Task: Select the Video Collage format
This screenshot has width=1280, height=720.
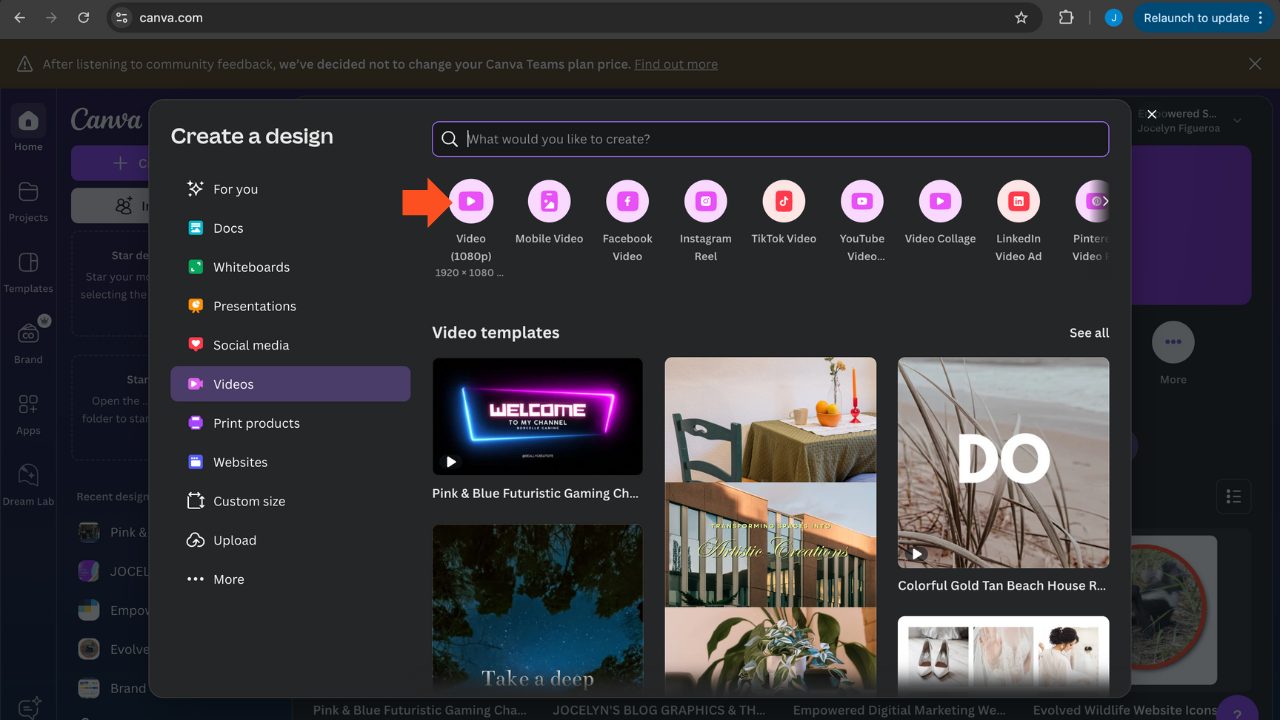Action: tap(940, 201)
